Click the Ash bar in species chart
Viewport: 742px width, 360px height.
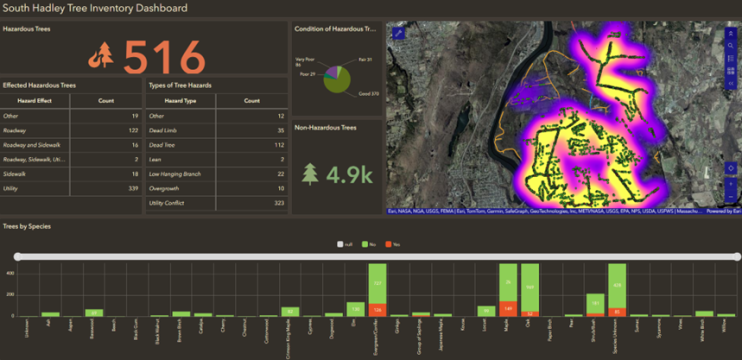(51, 314)
